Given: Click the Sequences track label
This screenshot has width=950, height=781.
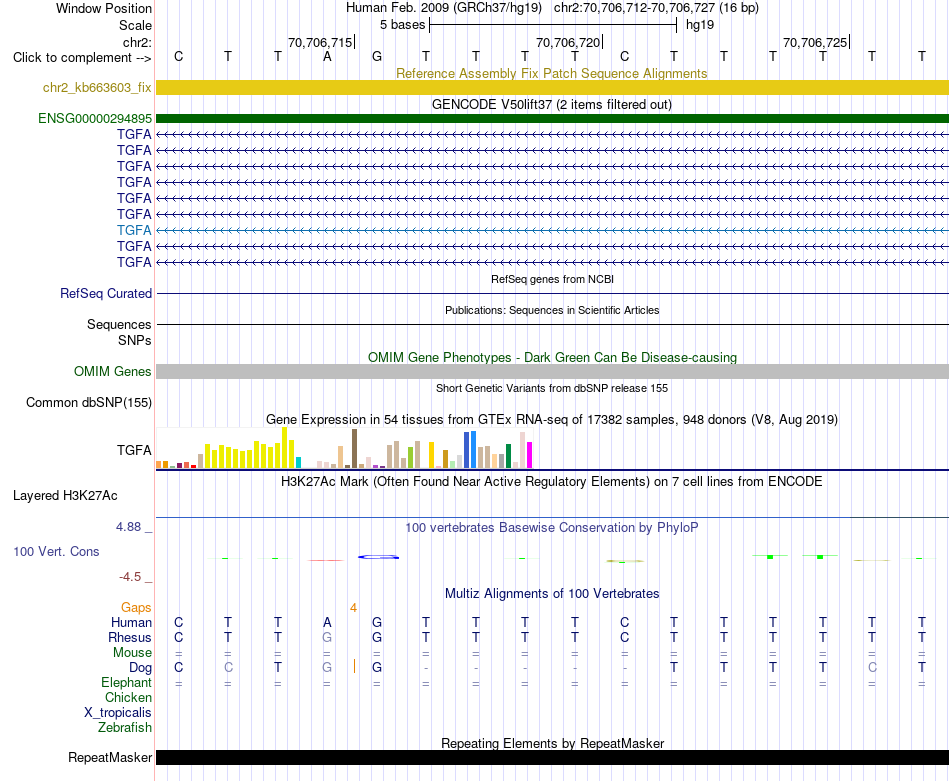Looking at the screenshot, I should (x=119, y=324).
